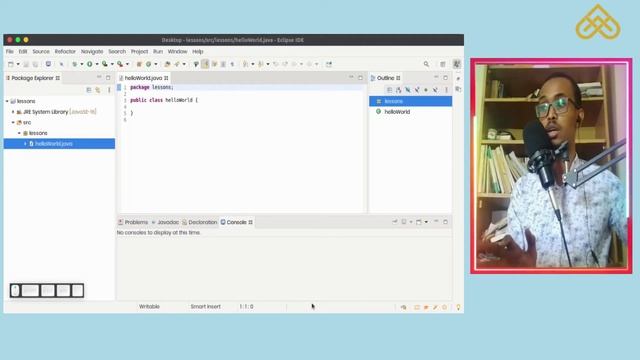640x360 pixels.
Task: Open the Help menu
Action: (198, 51)
